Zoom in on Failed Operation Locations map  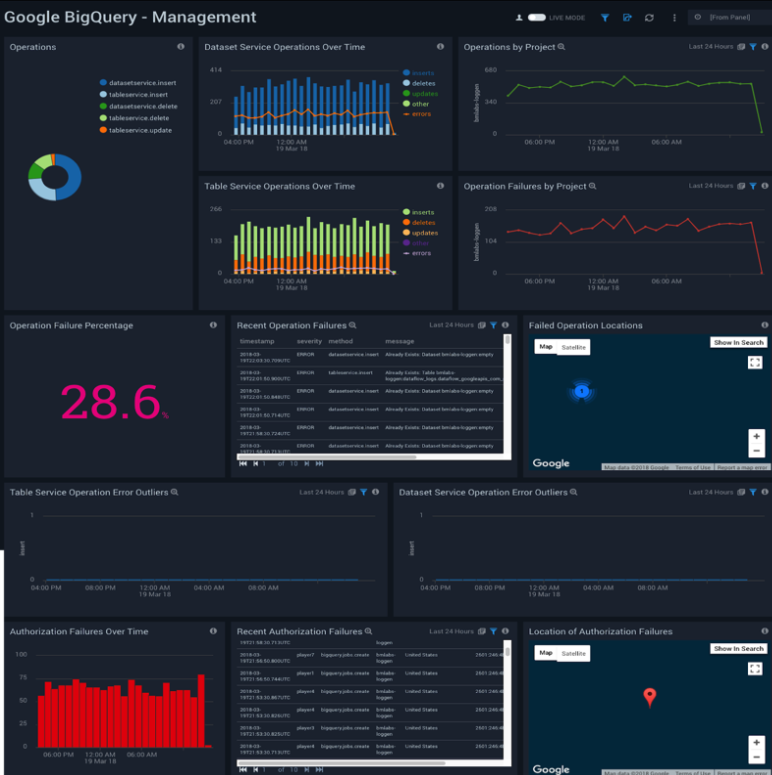pos(756,436)
